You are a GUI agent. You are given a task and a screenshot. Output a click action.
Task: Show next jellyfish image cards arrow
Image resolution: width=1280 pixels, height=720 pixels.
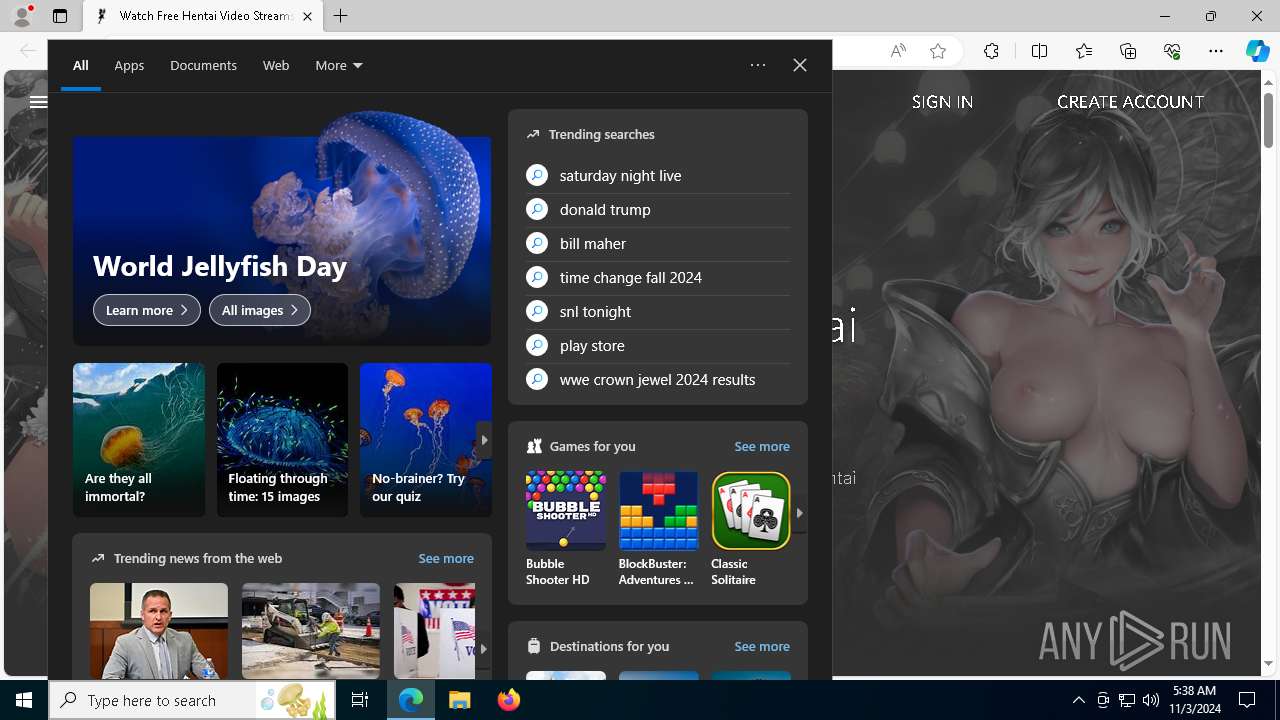484,440
